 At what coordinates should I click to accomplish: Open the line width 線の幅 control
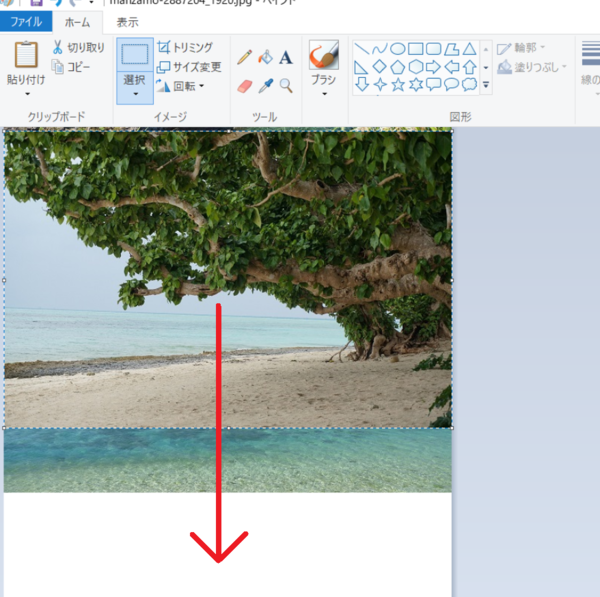[591, 69]
